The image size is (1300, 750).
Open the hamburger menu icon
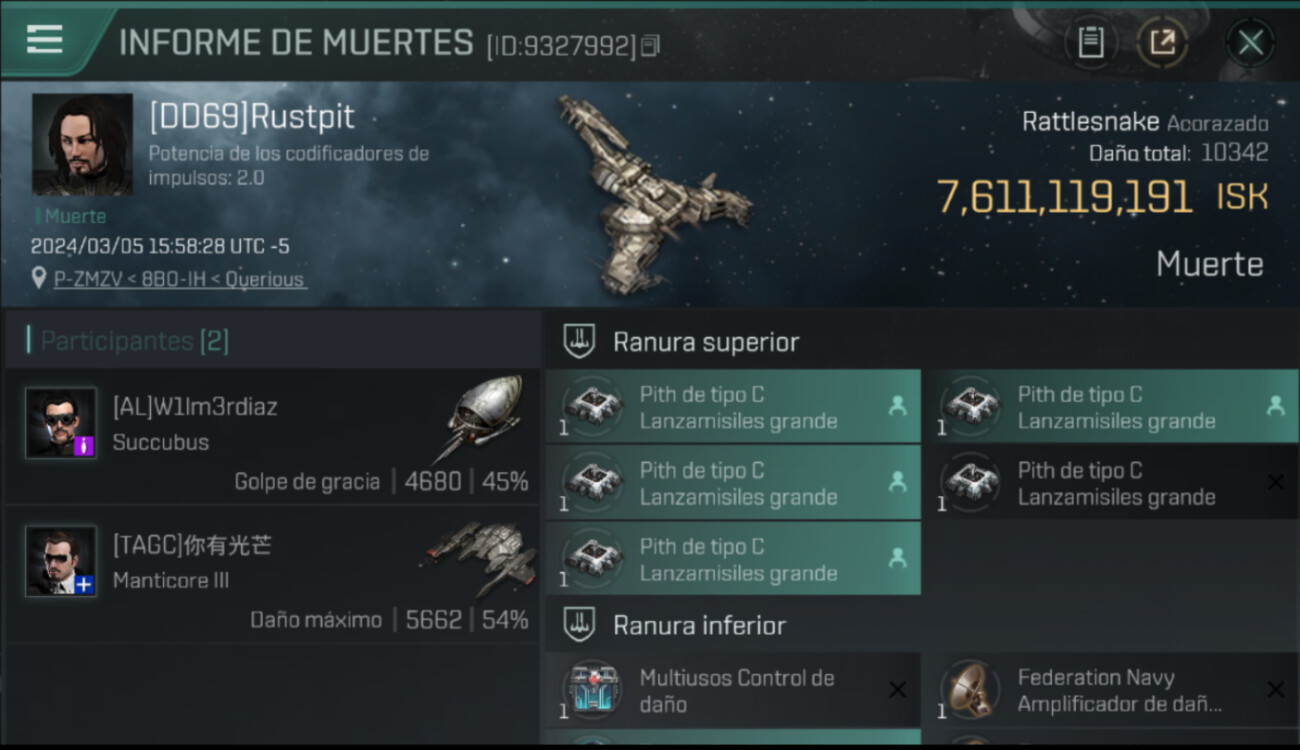click(44, 40)
